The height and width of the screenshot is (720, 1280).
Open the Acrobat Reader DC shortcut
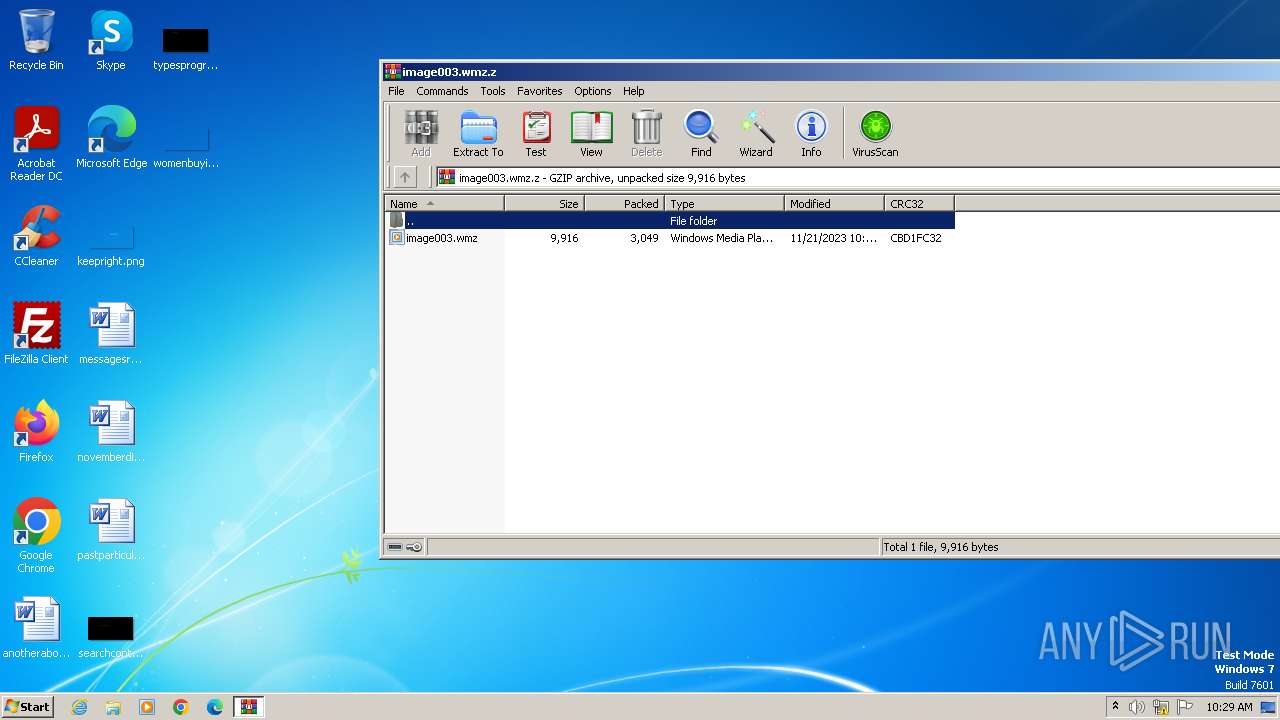pos(36,144)
